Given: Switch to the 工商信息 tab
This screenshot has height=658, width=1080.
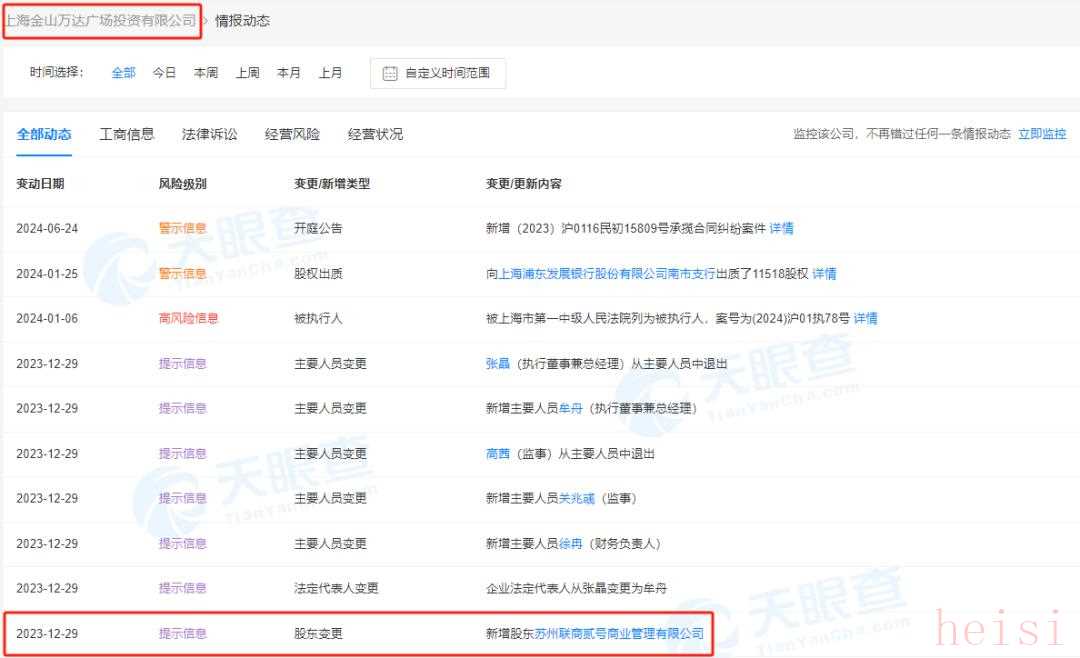Looking at the screenshot, I should coord(127,134).
